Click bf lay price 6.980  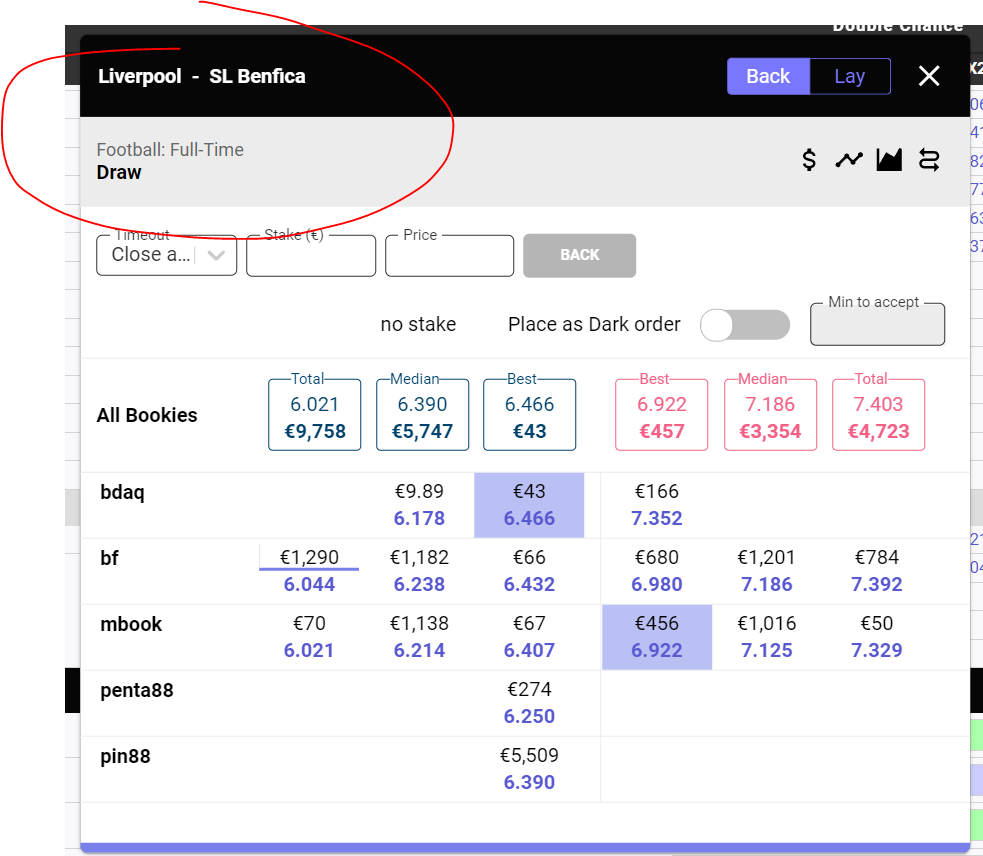(656, 584)
